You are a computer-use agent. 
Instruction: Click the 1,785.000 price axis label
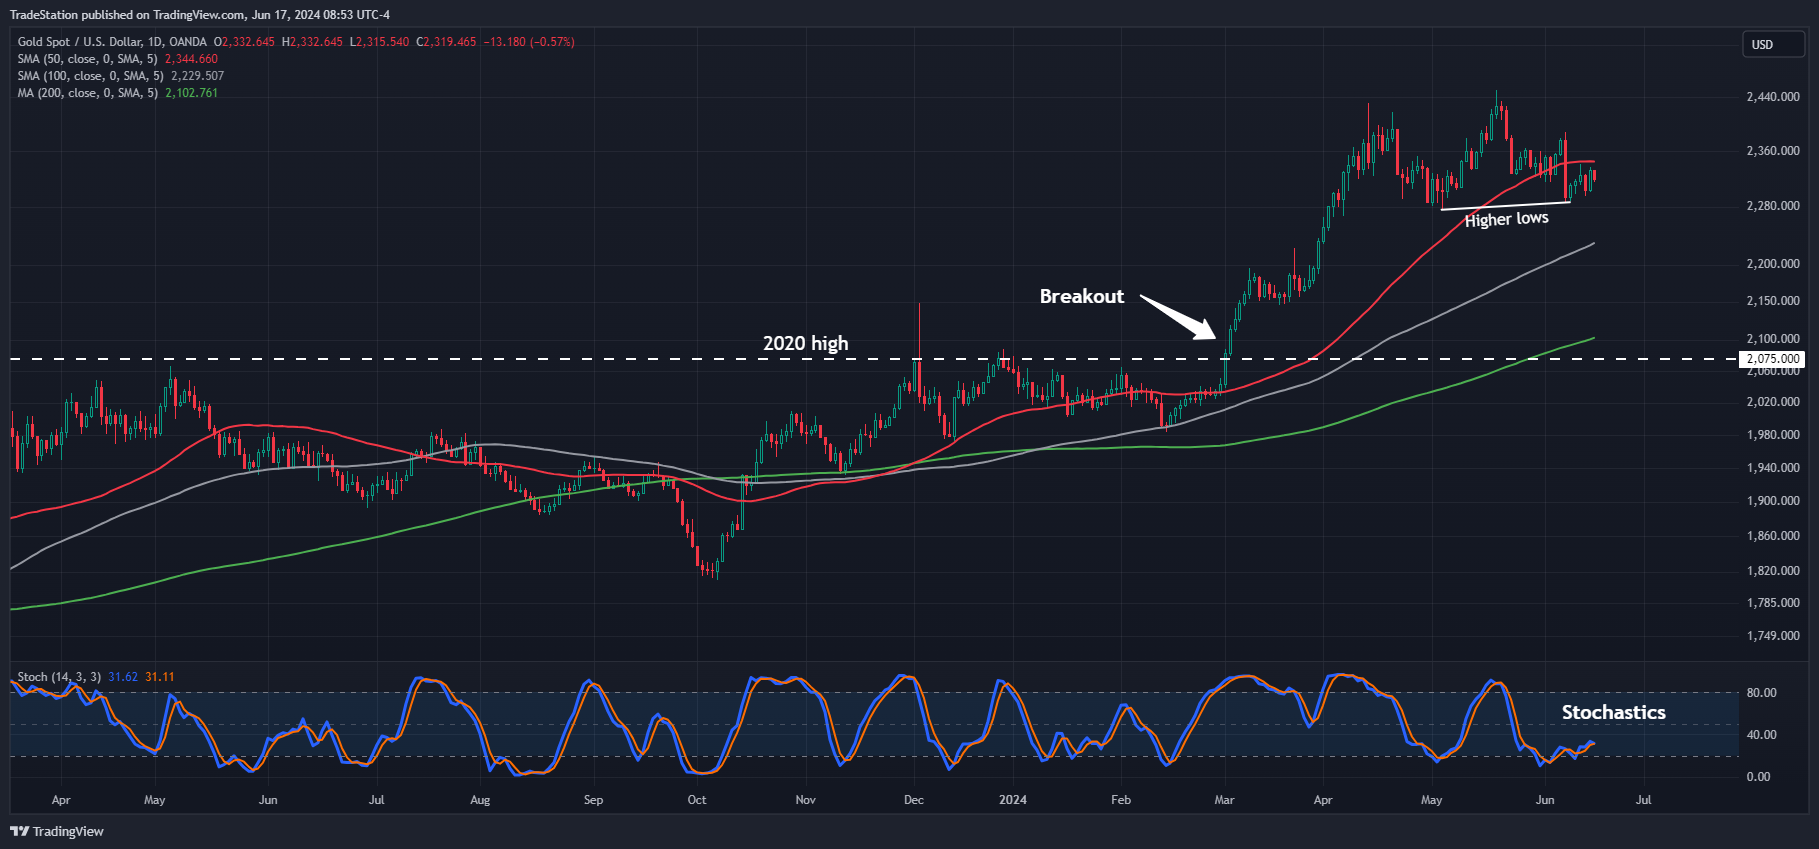1773,603
